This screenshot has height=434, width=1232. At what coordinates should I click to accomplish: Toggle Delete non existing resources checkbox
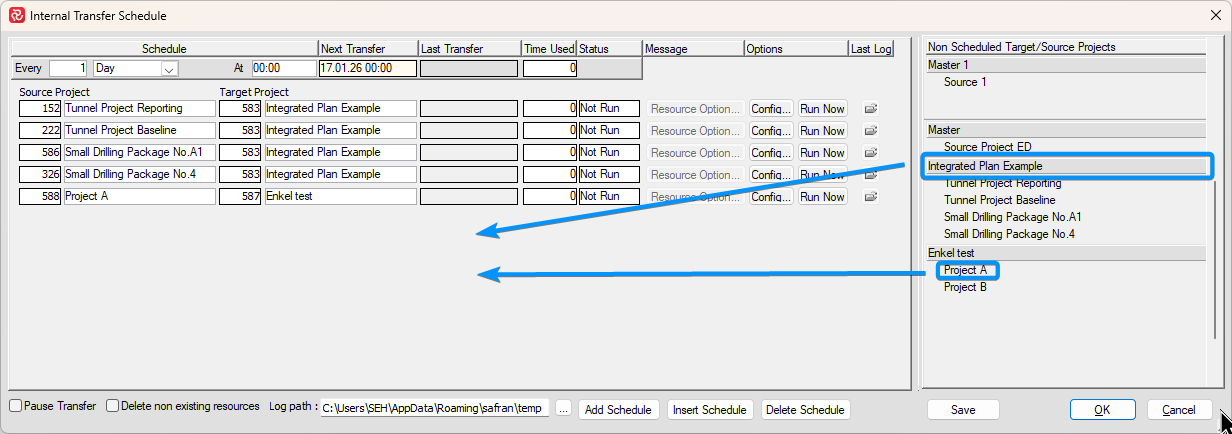click(x=113, y=406)
